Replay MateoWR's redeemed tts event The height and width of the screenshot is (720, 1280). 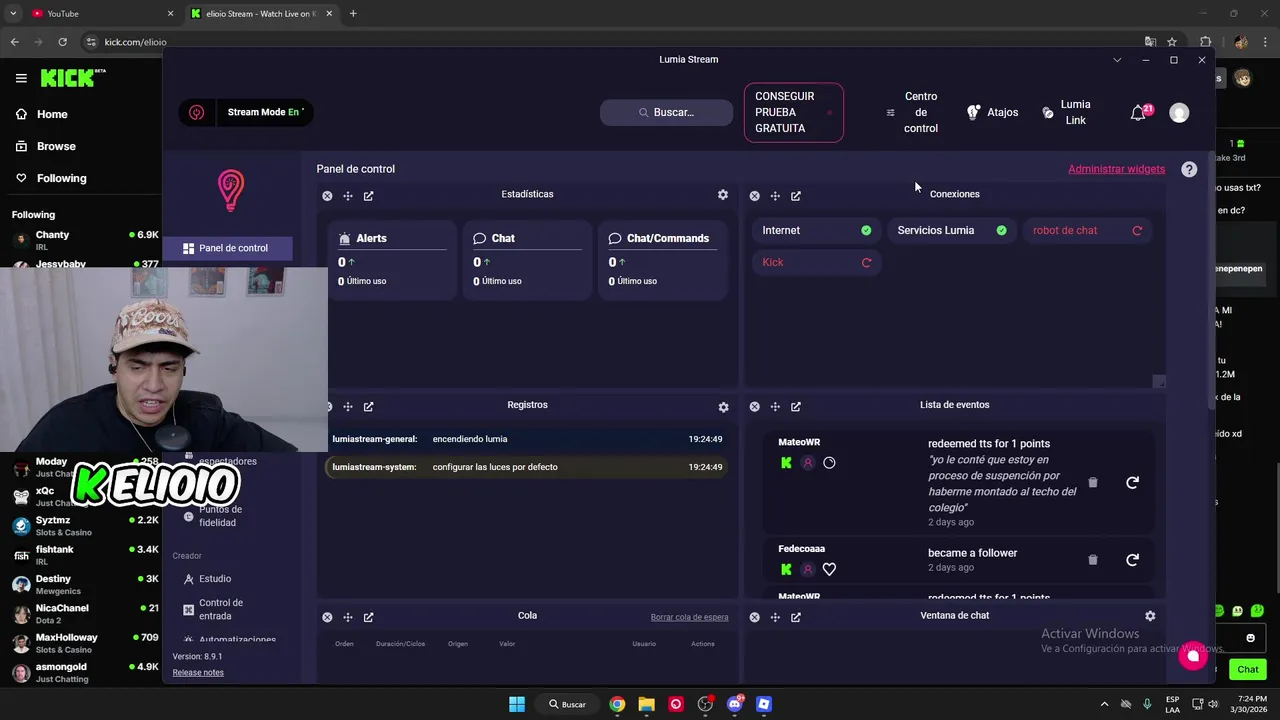1132,483
